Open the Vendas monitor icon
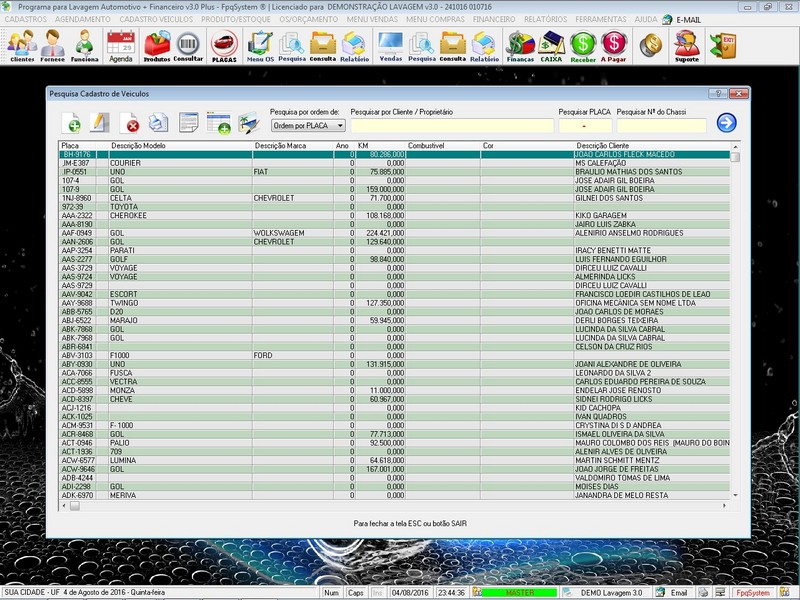 point(391,46)
